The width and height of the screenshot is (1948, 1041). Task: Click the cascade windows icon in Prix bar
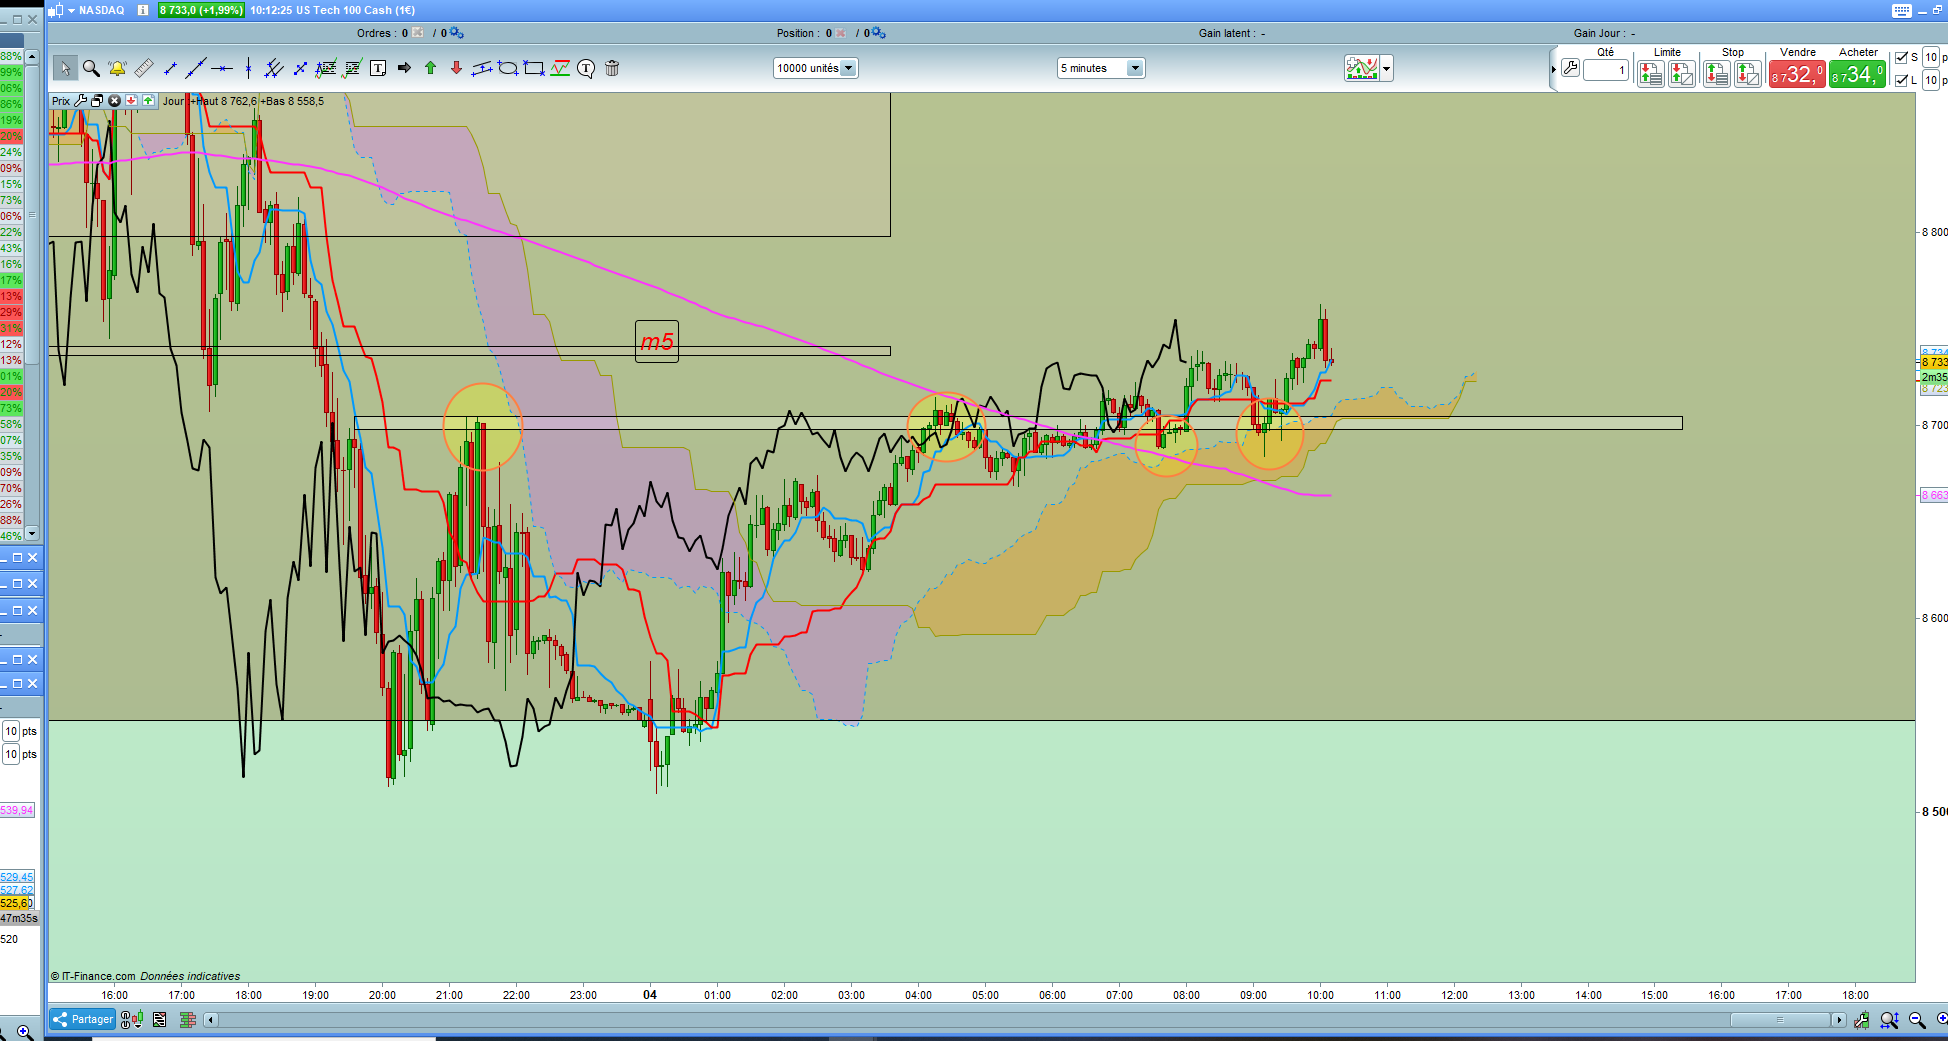[97, 101]
